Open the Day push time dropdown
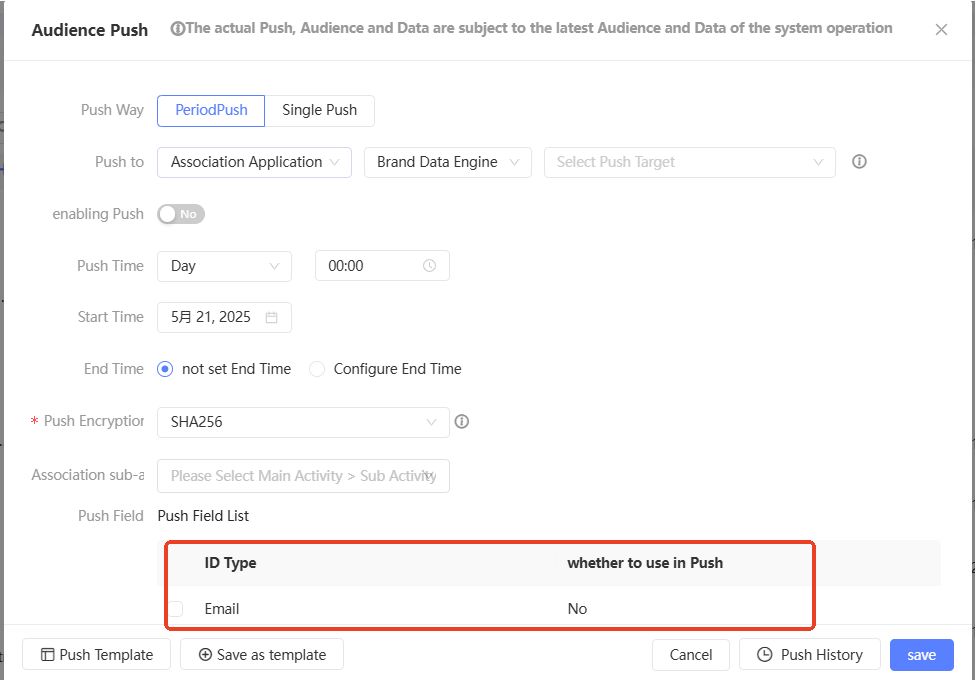 [224, 266]
